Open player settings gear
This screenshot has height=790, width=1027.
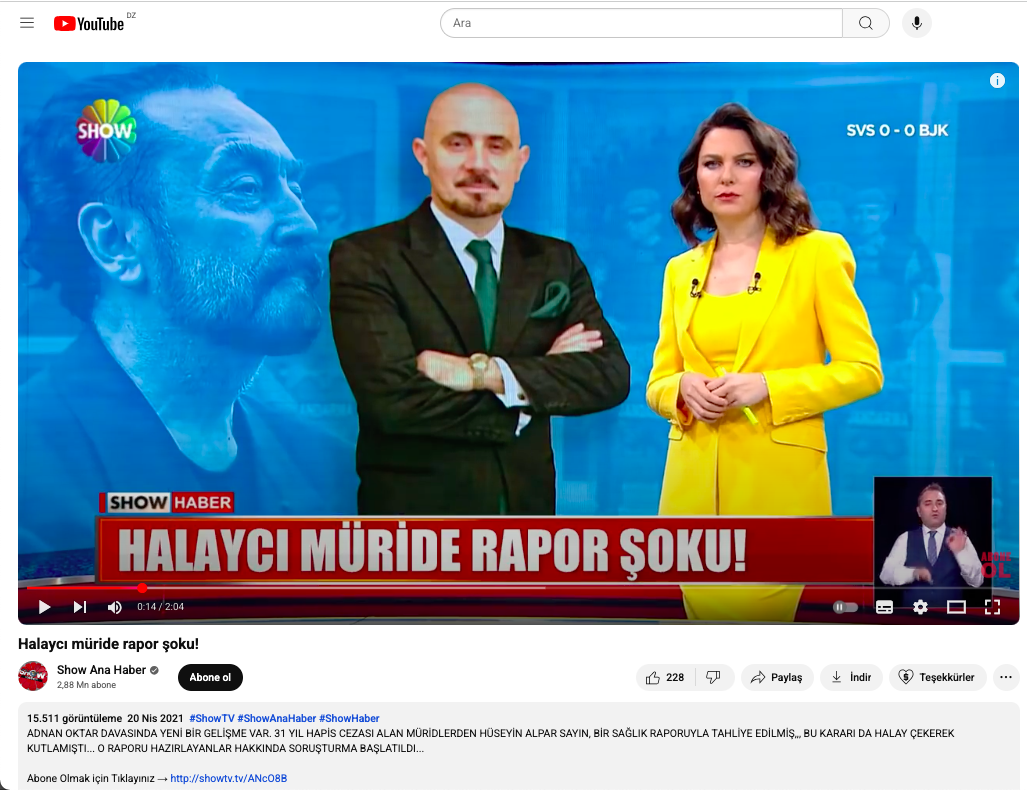920,607
